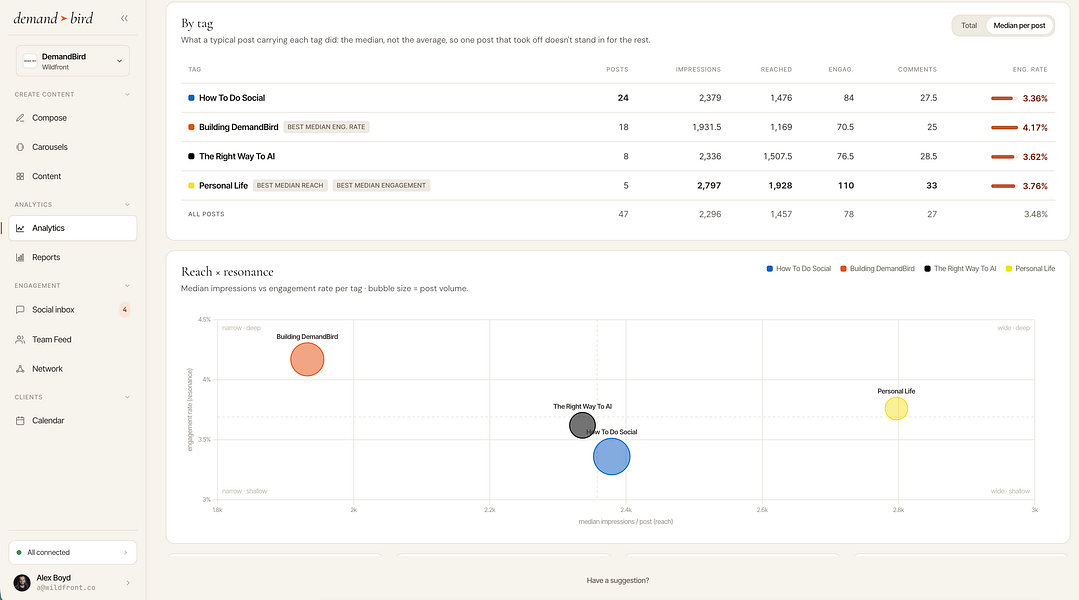Open the How To Do Social tag row

(x=617, y=98)
